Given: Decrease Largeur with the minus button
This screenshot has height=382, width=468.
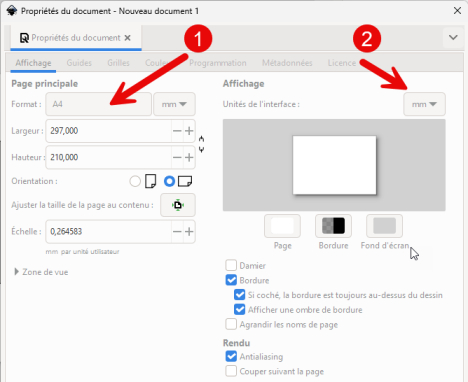Looking at the screenshot, I should (x=177, y=131).
